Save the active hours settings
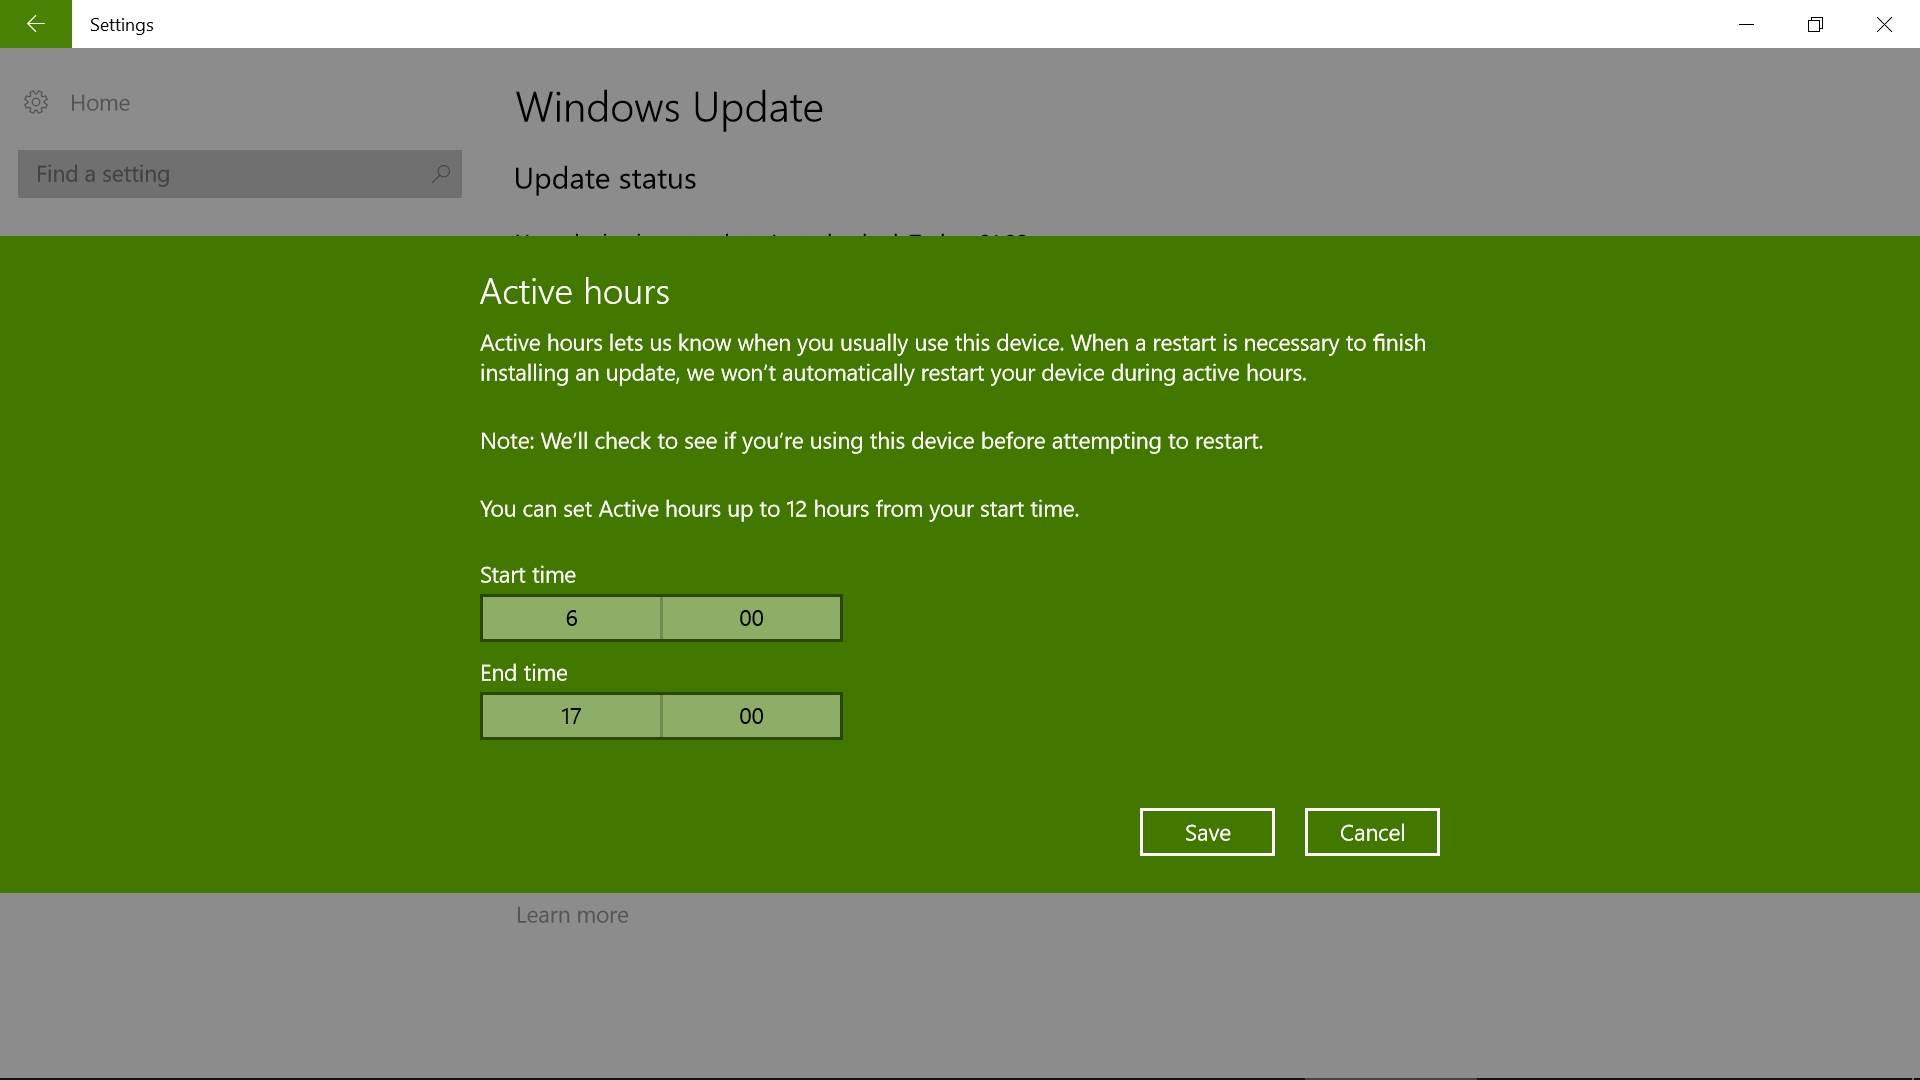 1207,832
